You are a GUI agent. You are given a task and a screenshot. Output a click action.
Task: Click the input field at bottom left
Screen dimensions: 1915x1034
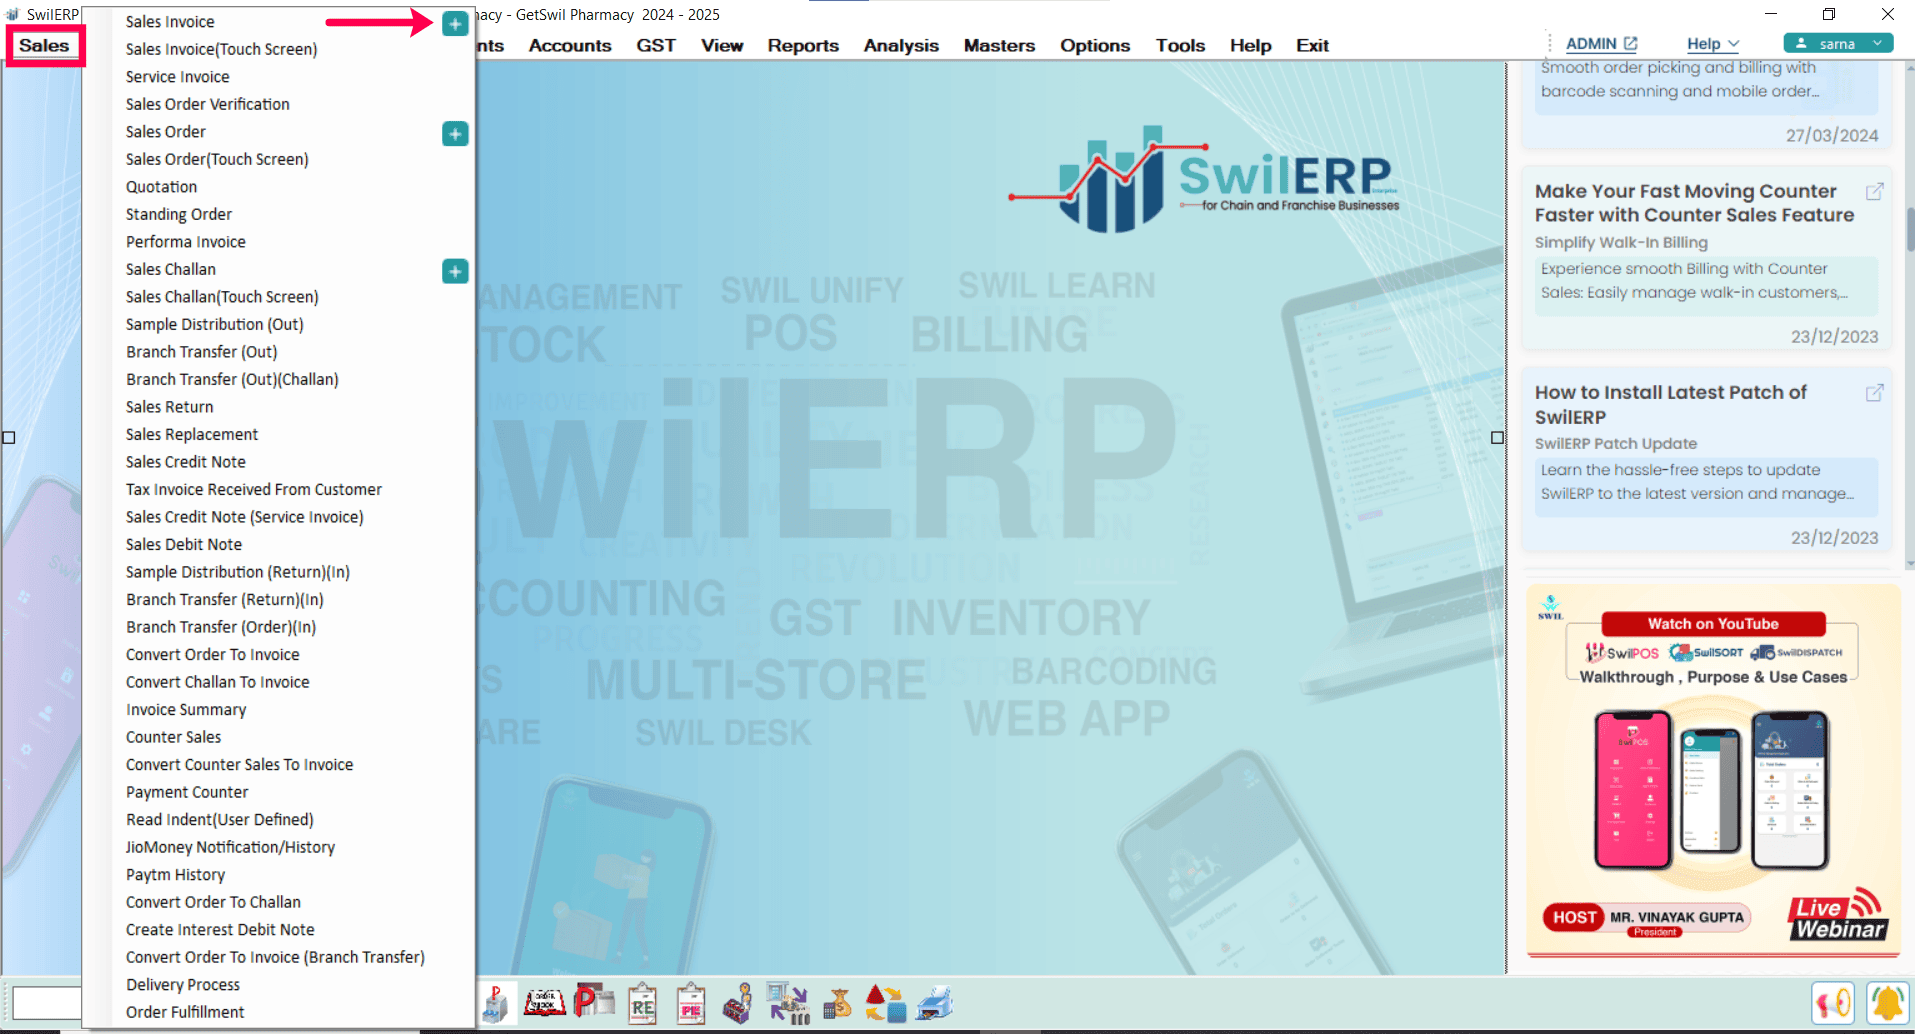point(46,1002)
